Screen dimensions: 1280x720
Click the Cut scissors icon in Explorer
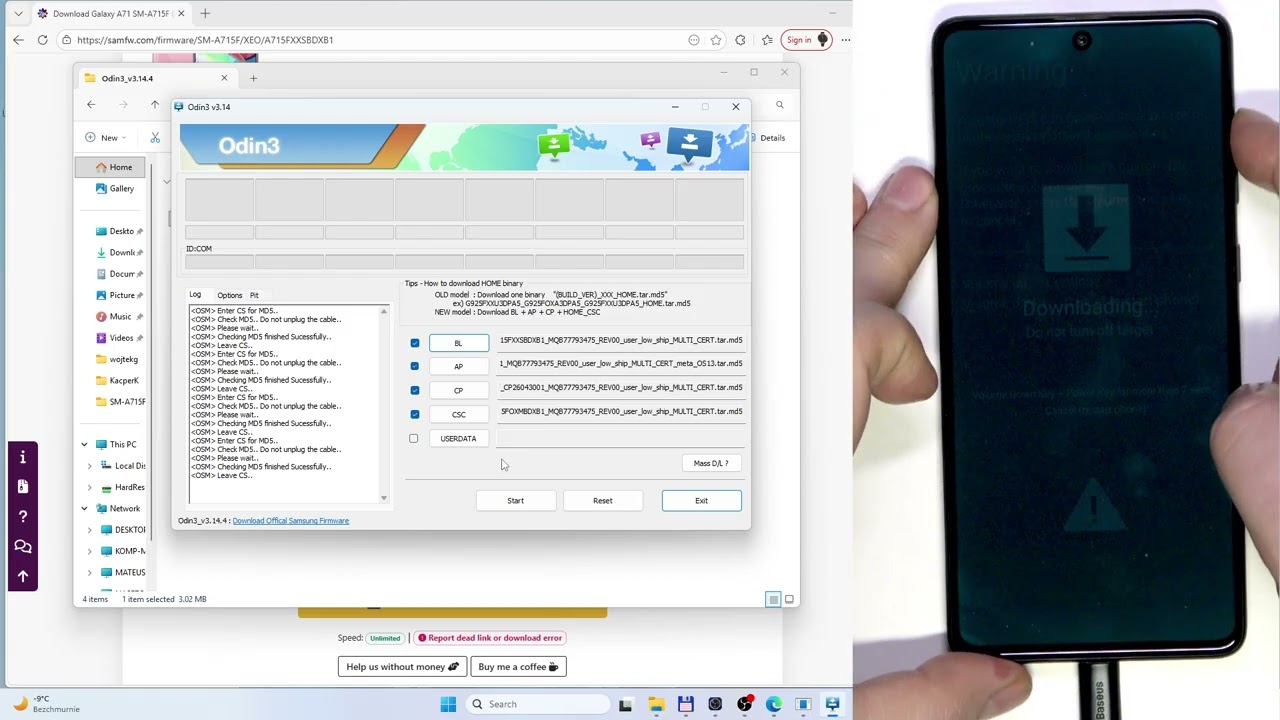pos(155,138)
